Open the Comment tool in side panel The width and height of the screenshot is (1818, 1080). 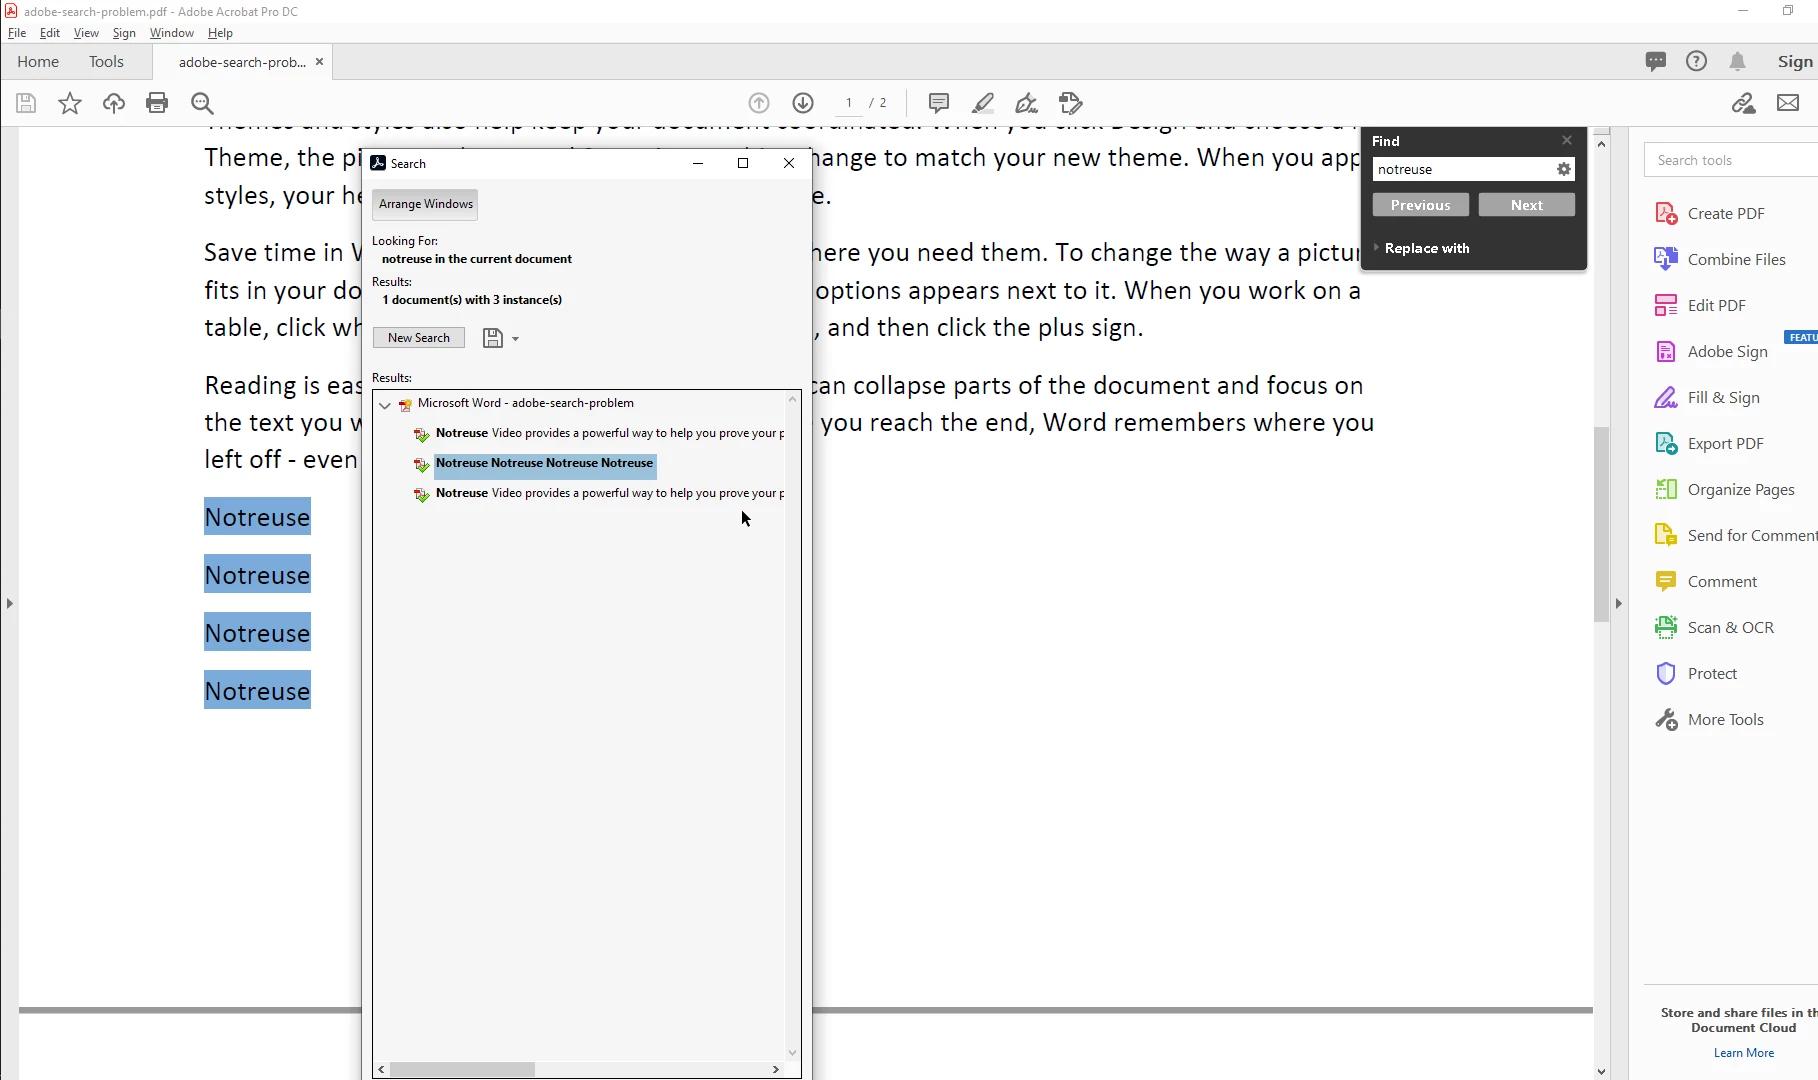coord(1706,582)
